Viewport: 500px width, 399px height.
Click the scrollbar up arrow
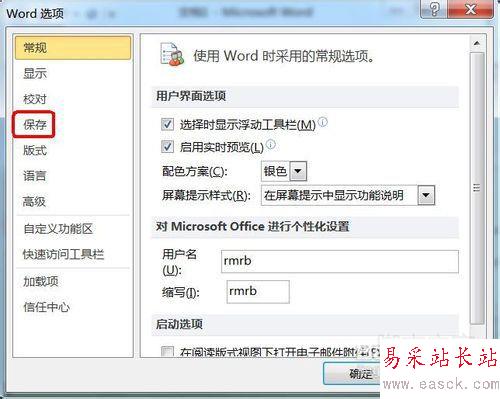click(477, 44)
